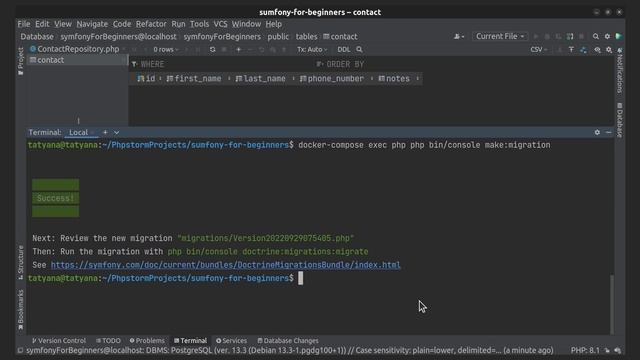Open the 0 rows page size dropdown
The height and width of the screenshot is (360, 640).
click(166, 49)
